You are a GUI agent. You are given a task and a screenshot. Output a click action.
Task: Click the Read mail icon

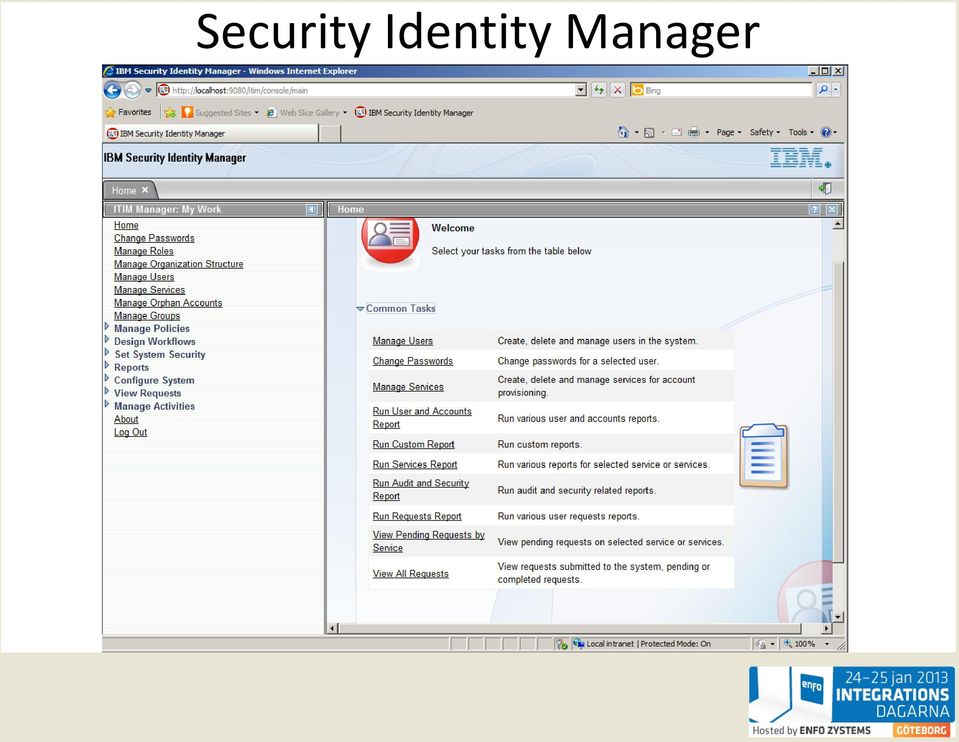click(x=676, y=132)
